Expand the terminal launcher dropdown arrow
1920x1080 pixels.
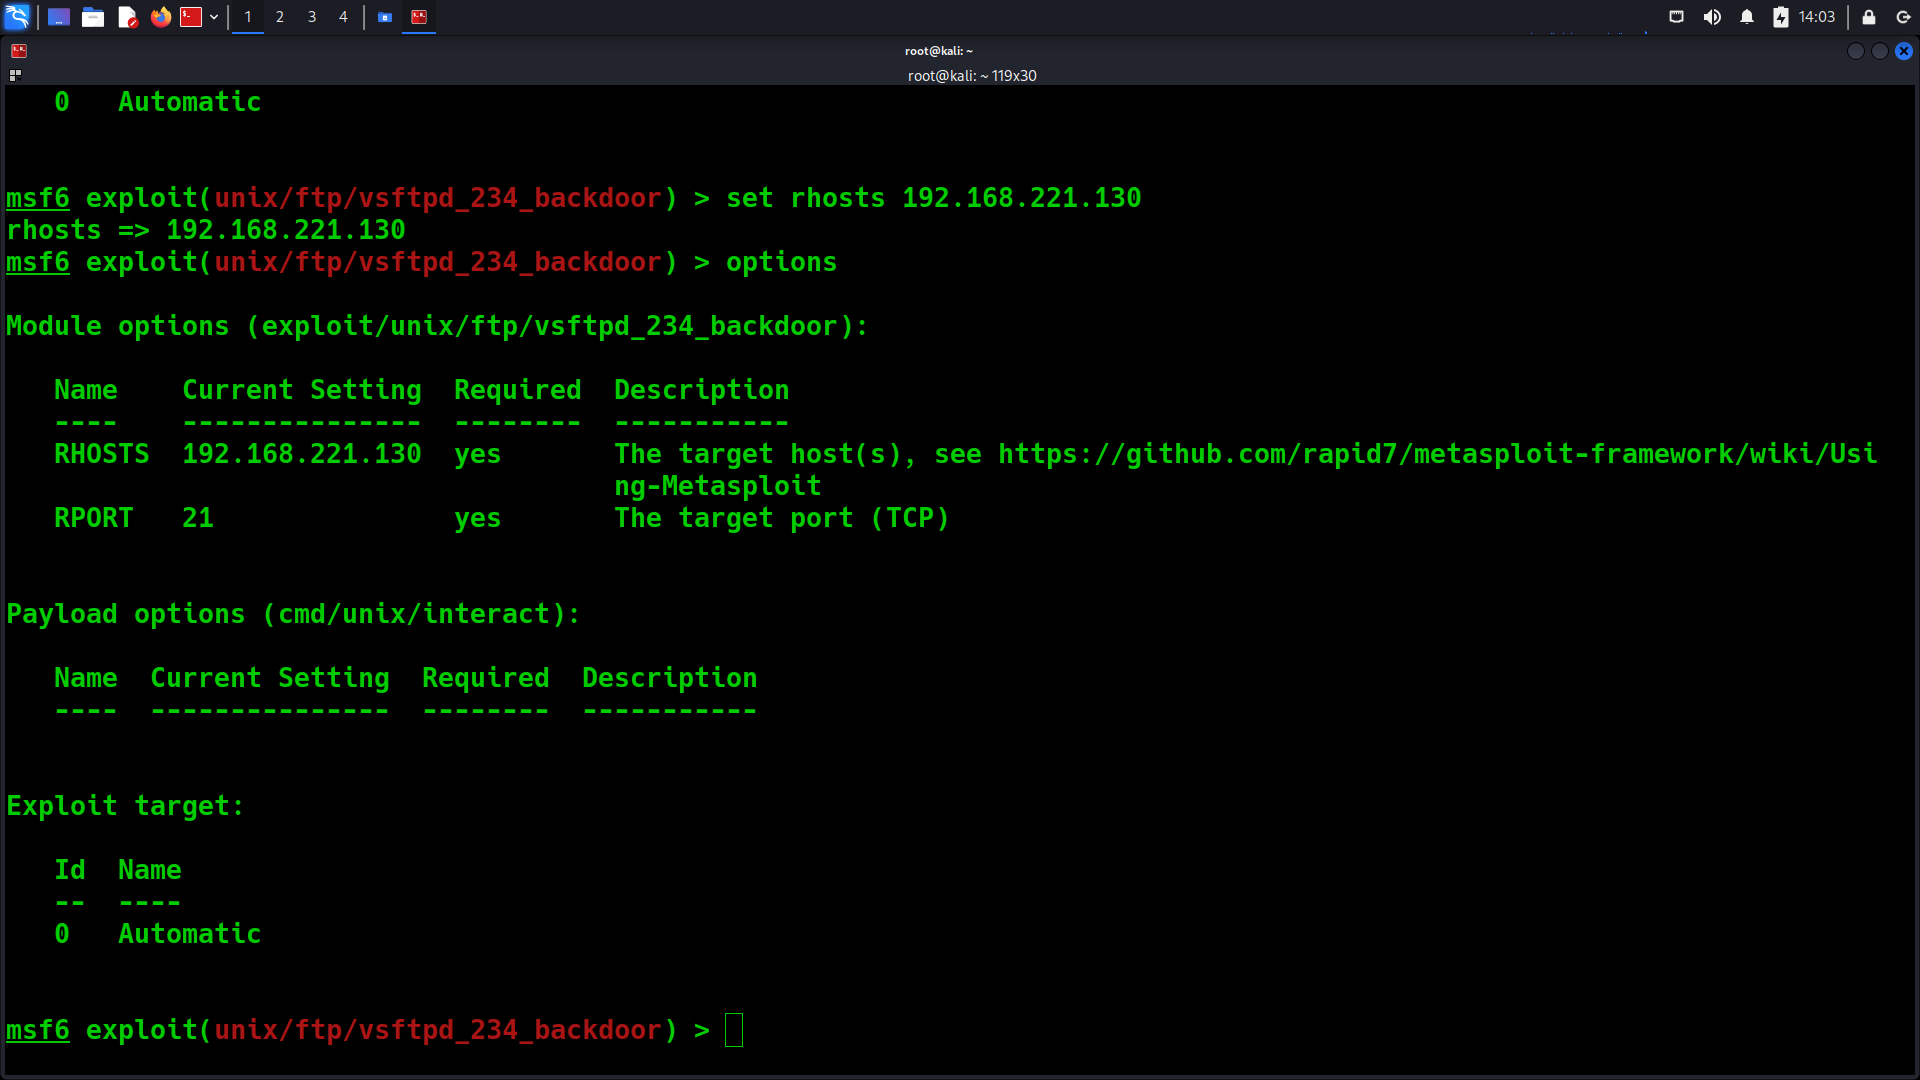(x=214, y=17)
